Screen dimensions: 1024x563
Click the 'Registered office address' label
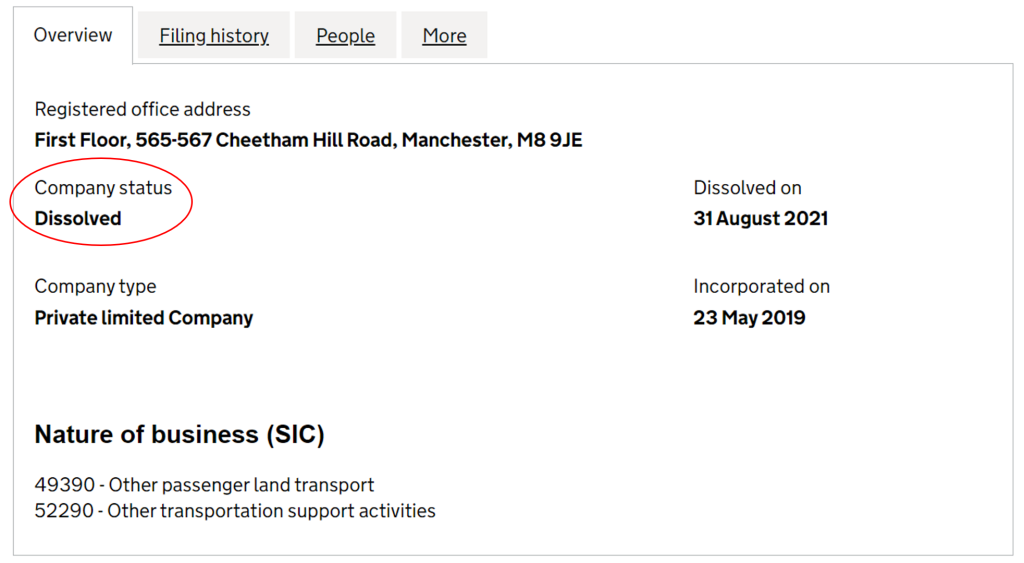coord(142,109)
